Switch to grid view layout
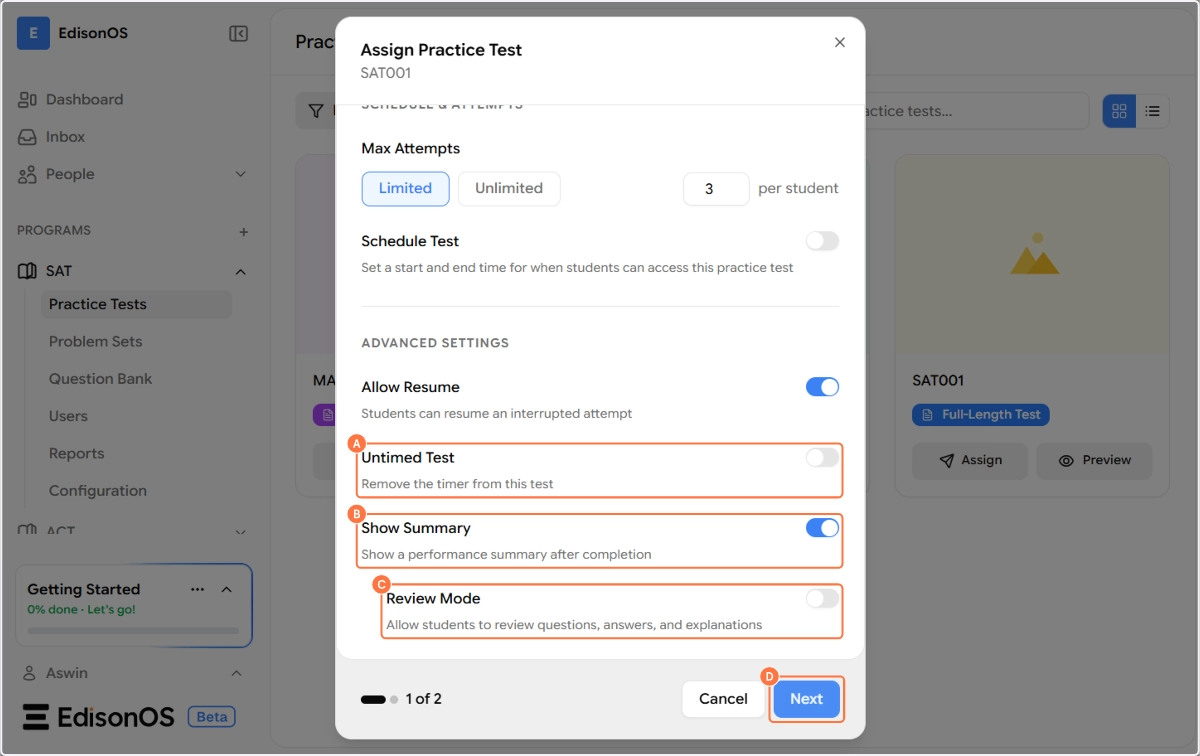The image size is (1200, 756). (x=1119, y=111)
